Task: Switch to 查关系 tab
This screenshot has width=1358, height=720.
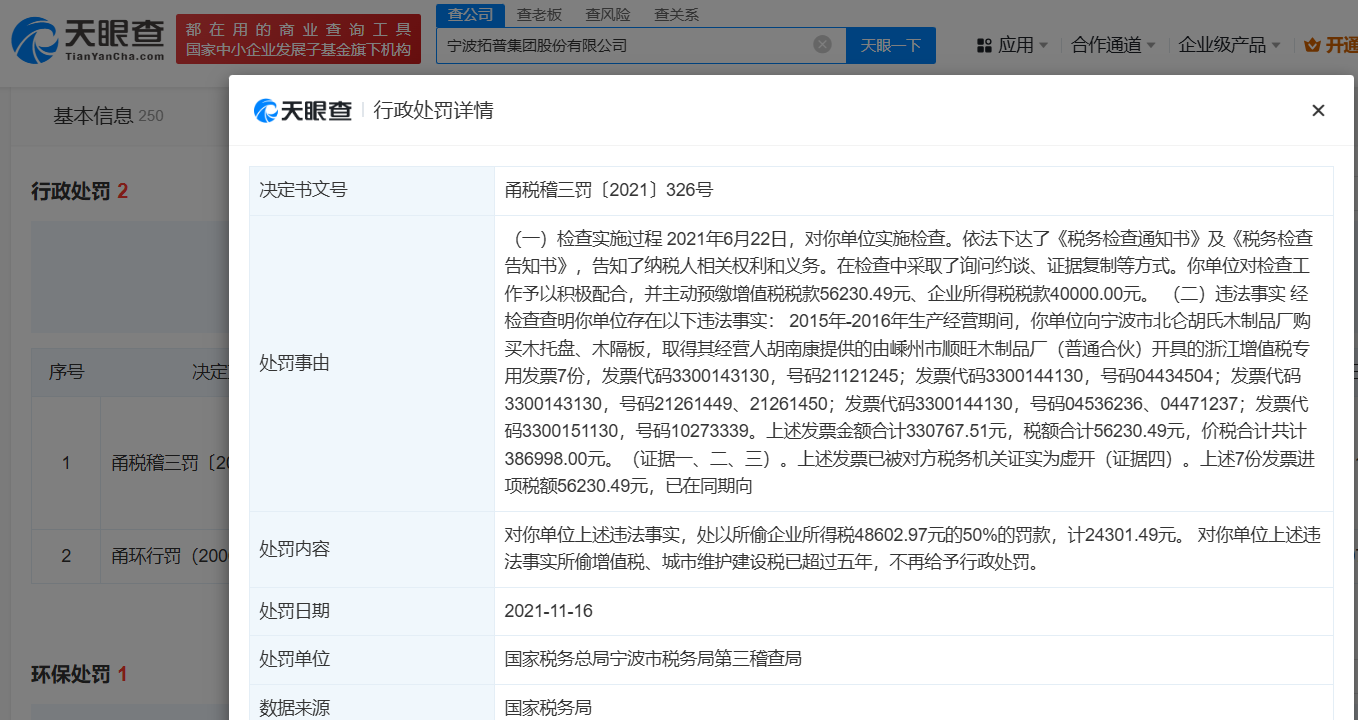Action: click(677, 14)
